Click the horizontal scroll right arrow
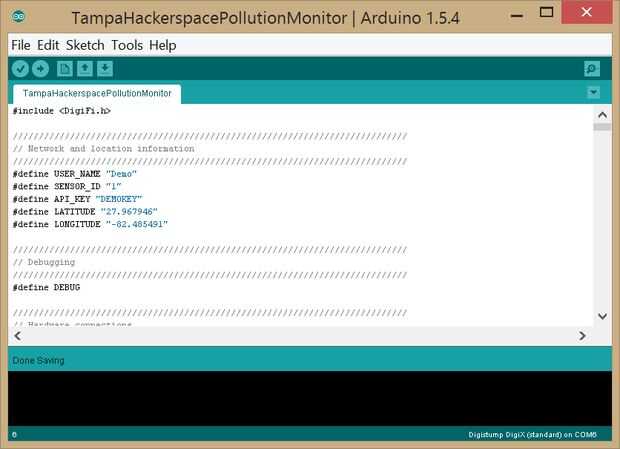 tap(582, 336)
